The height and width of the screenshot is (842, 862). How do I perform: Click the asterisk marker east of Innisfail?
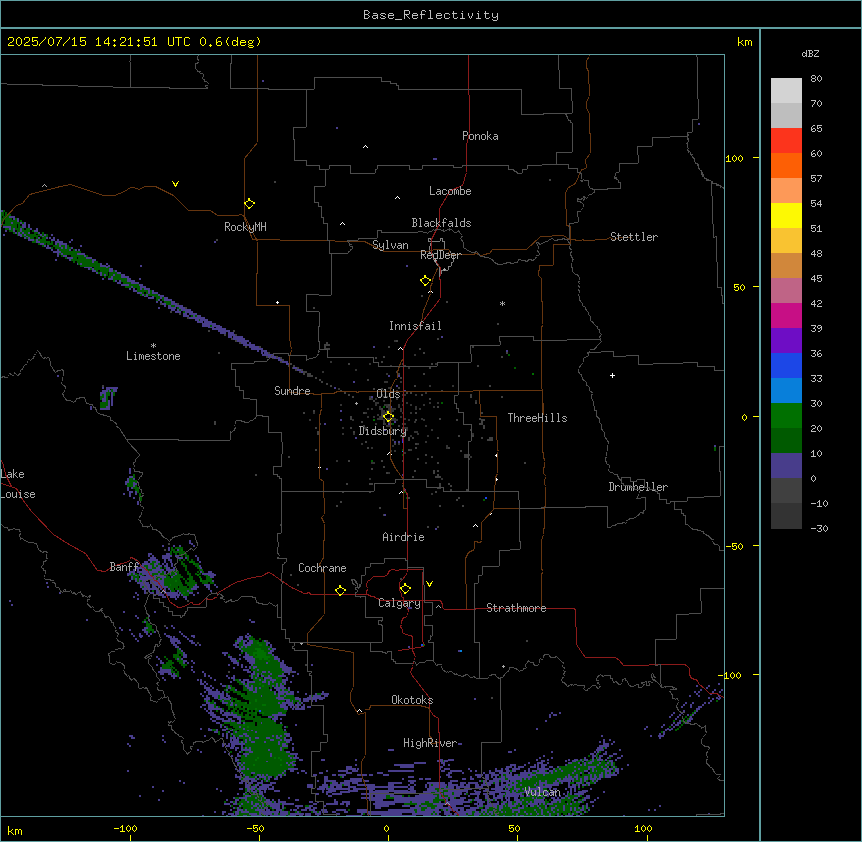(x=502, y=303)
